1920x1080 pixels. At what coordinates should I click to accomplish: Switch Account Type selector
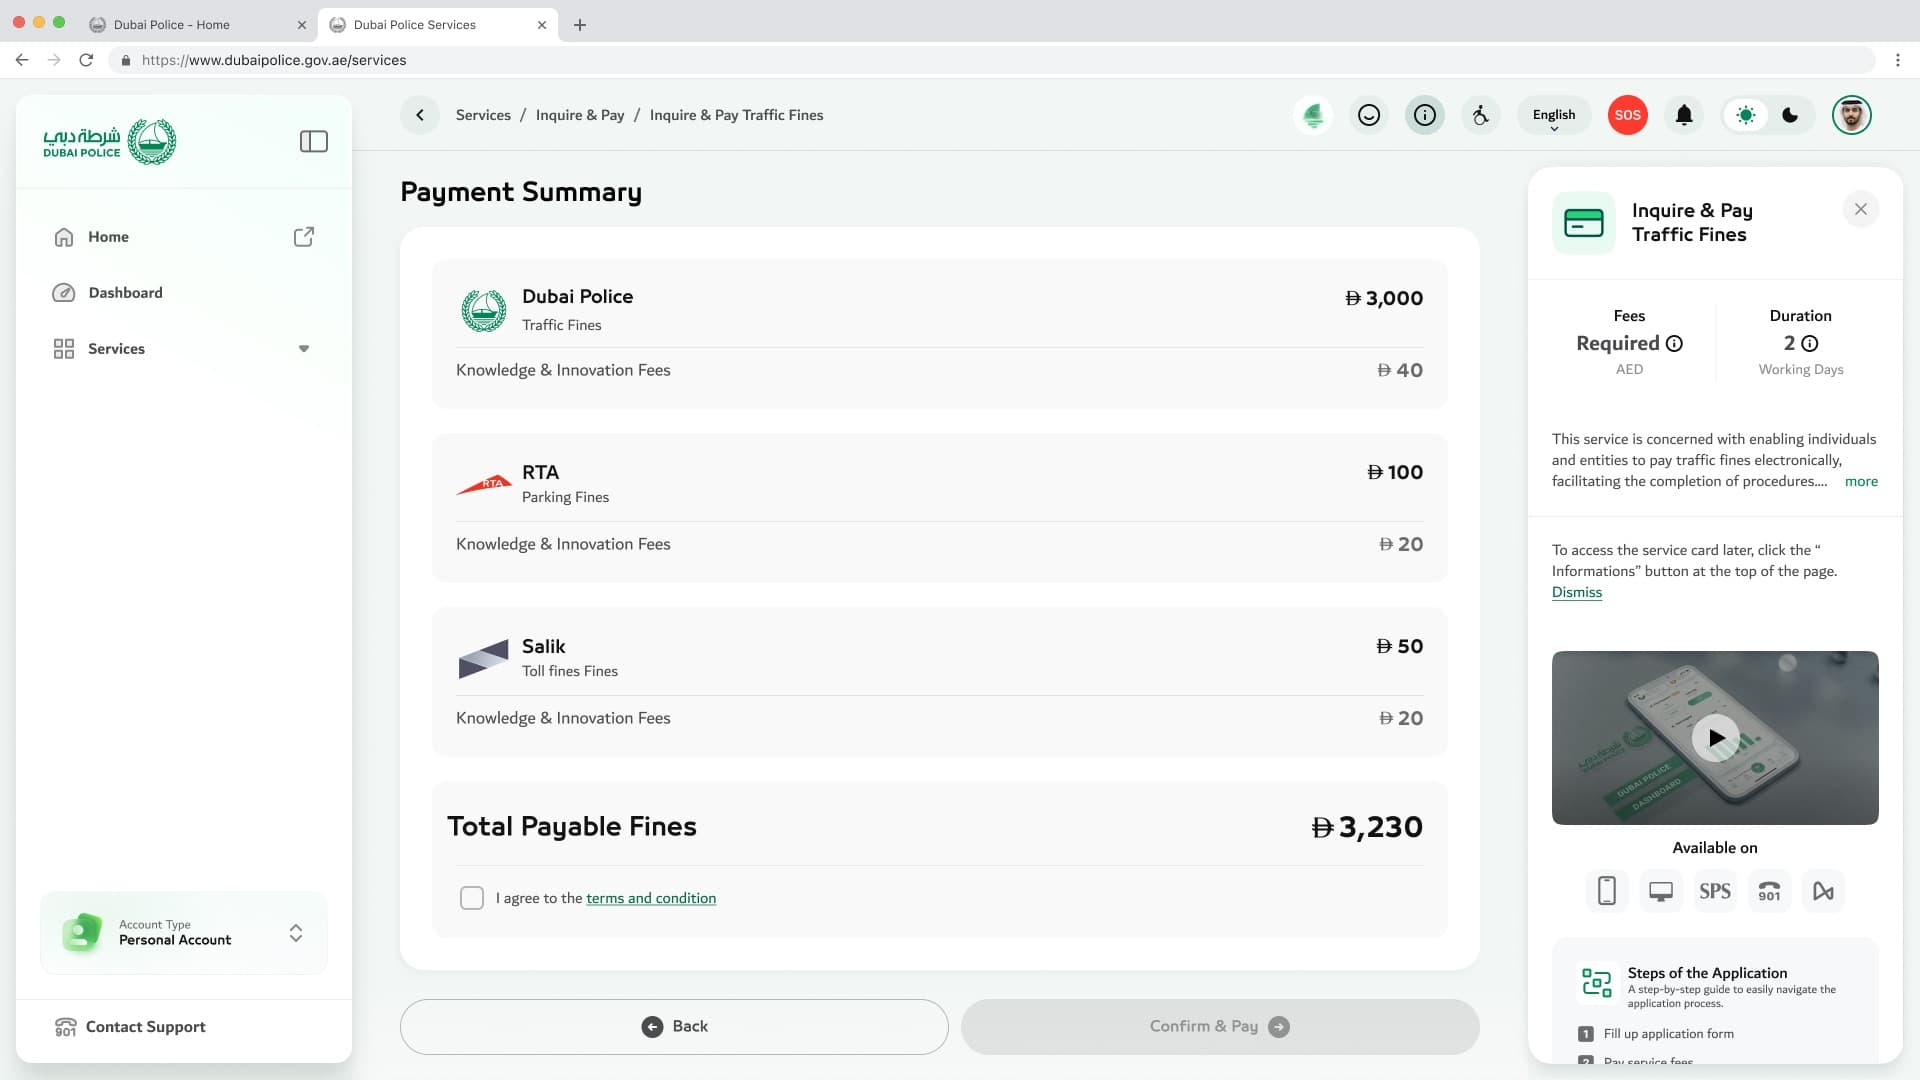click(184, 933)
